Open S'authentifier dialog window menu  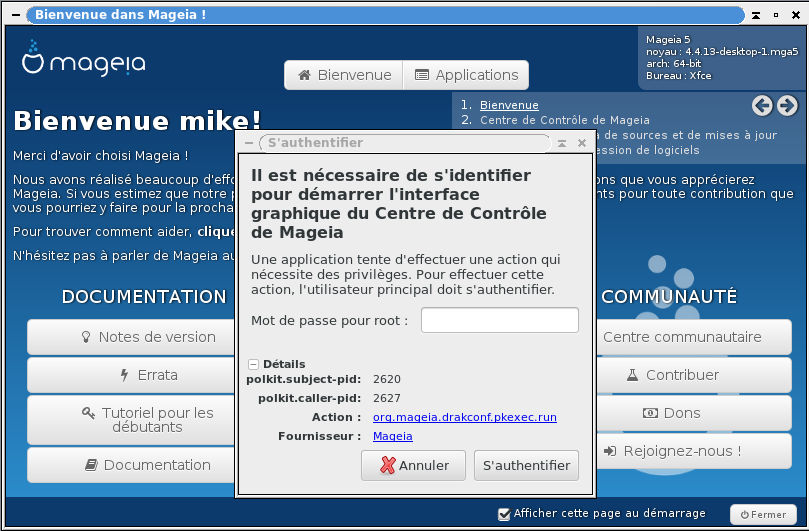pyautogui.click(x=249, y=143)
